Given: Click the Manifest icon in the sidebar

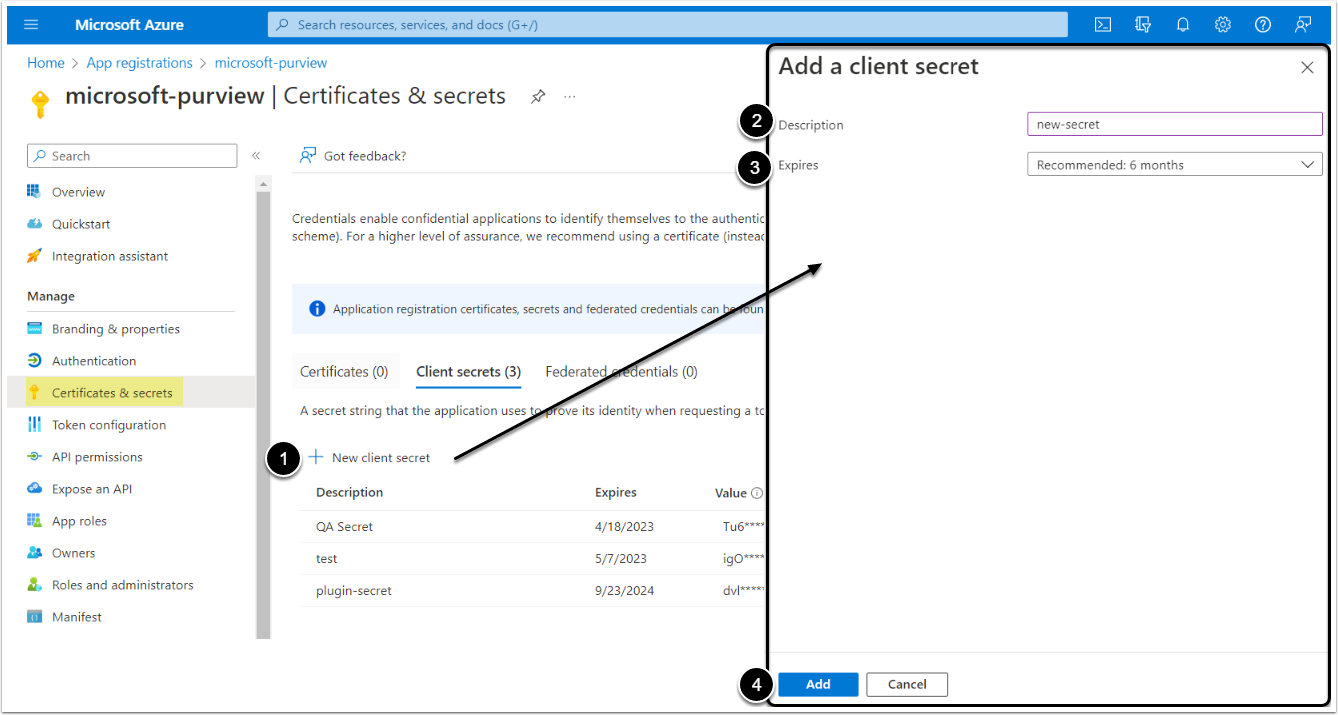Looking at the screenshot, I should tap(34, 617).
